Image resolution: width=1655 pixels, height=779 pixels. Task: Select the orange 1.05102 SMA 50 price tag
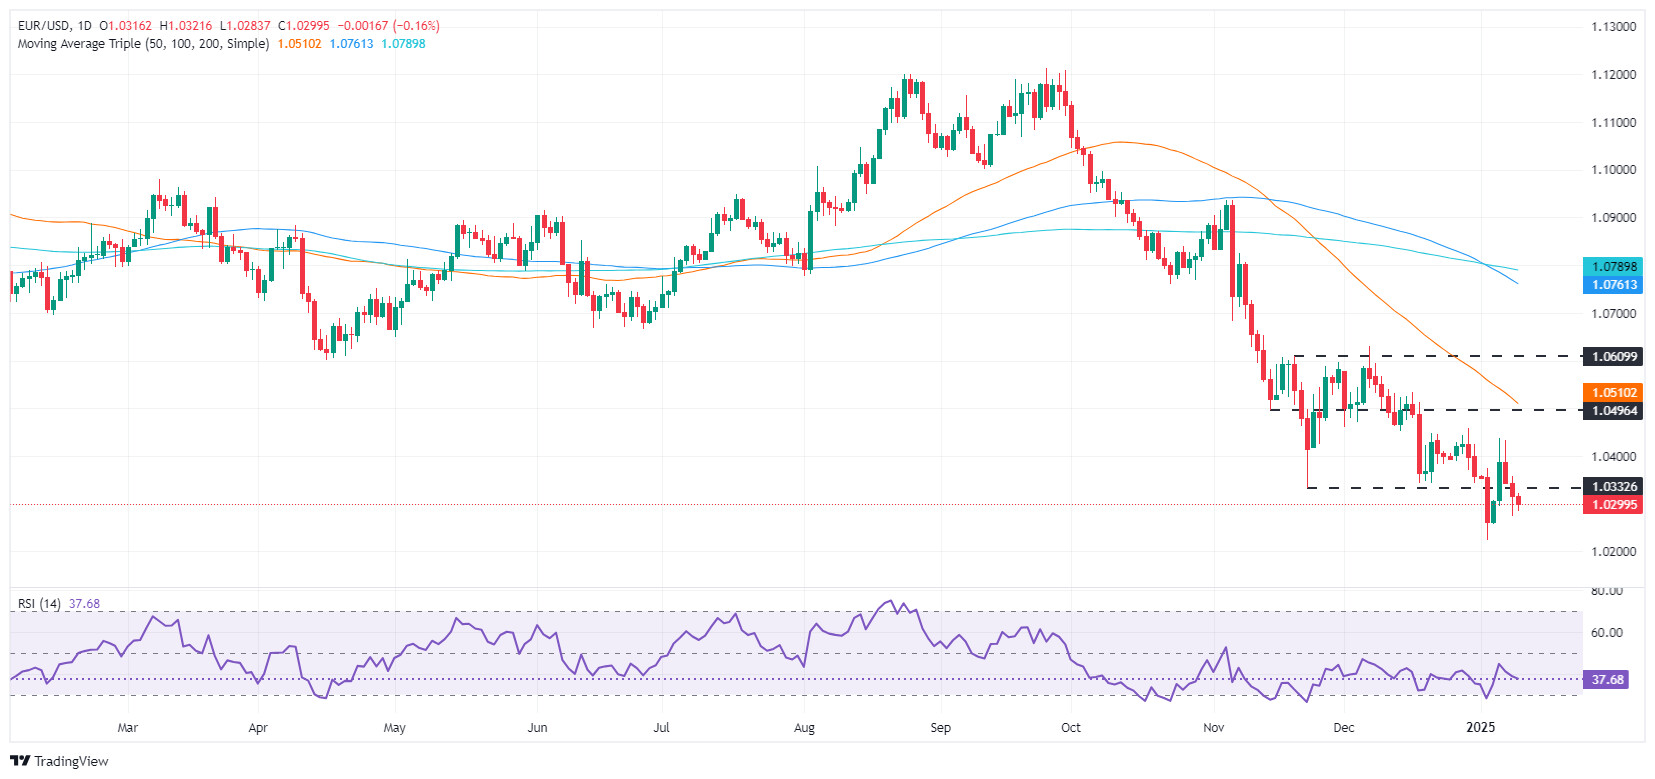[1613, 392]
